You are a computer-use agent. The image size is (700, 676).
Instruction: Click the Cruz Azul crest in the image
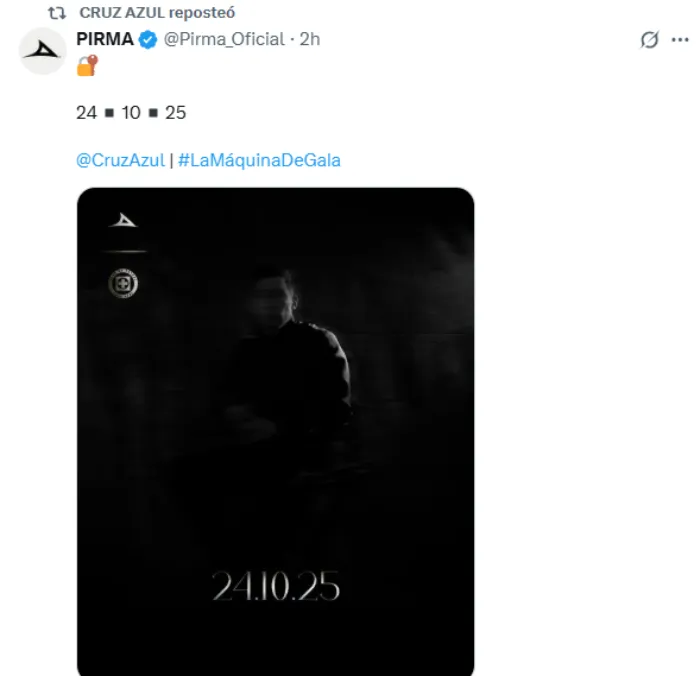123,284
